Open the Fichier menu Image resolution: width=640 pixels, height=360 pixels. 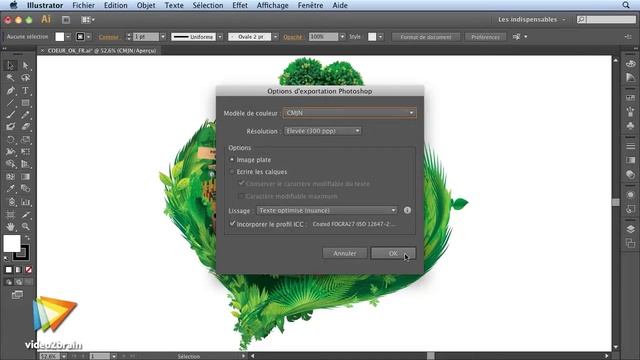pyautogui.click(x=84, y=5)
